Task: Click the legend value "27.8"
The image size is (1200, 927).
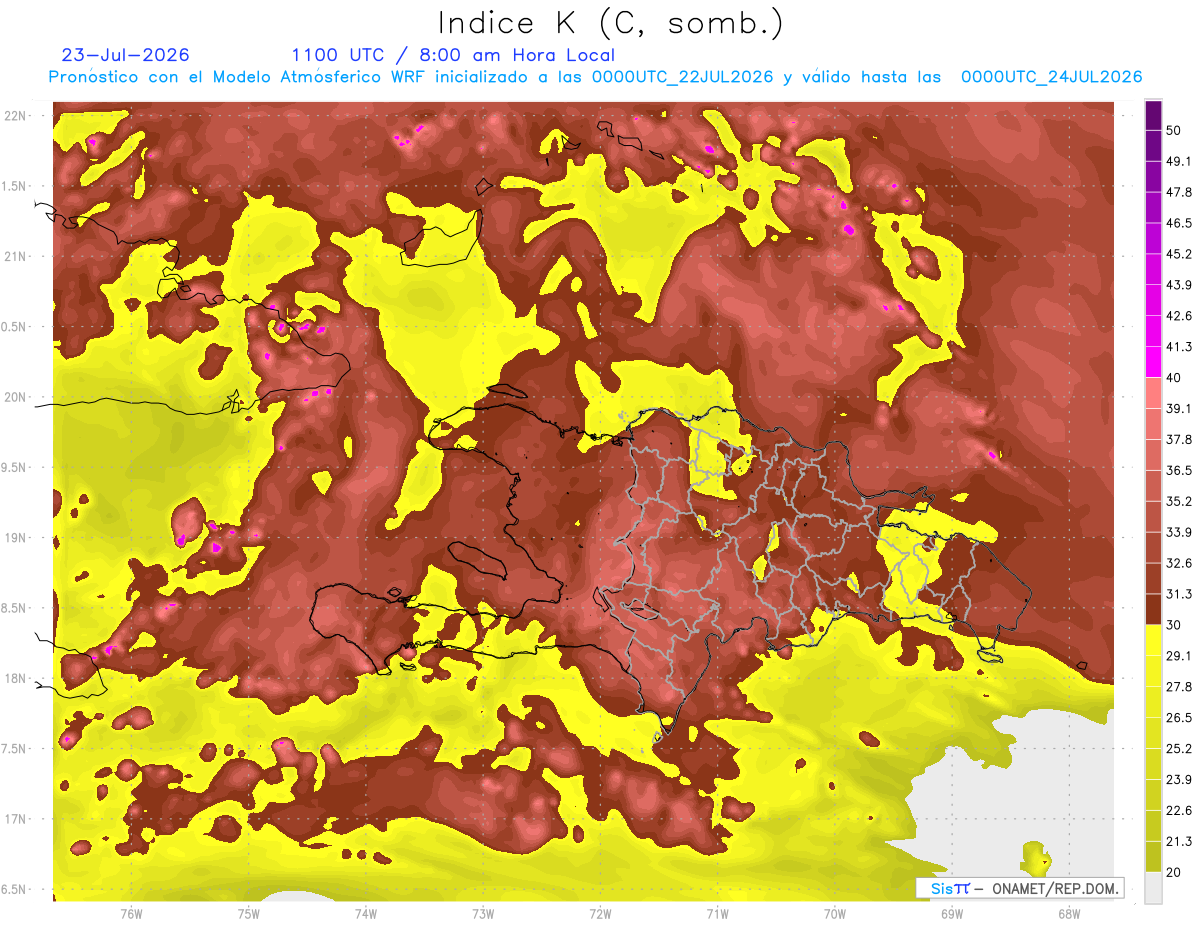Action: pyautogui.click(x=1178, y=687)
